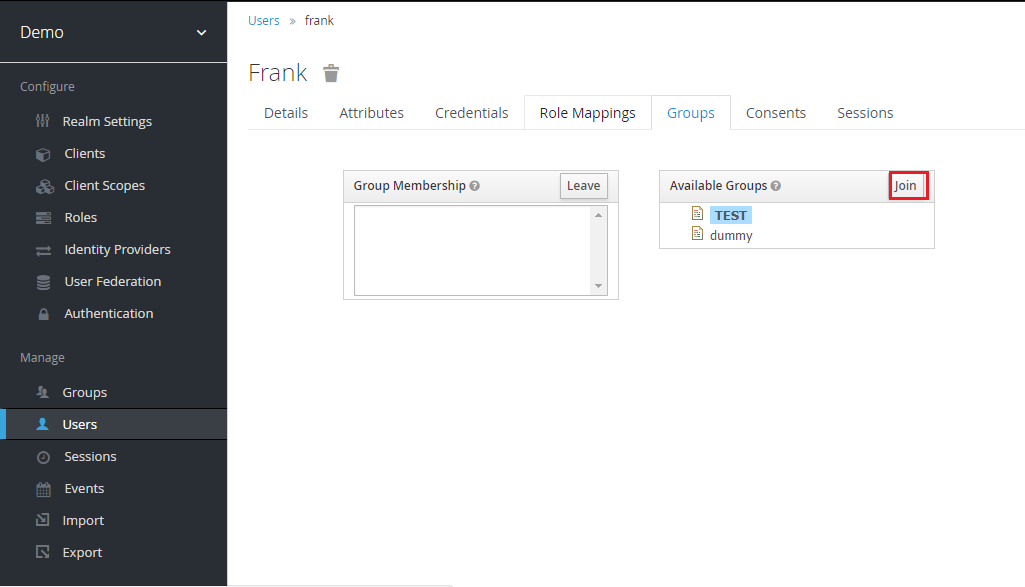Viewport: 1025px width, 587px height.
Task: Switch to the Details tab
Action: coord(286,113)
